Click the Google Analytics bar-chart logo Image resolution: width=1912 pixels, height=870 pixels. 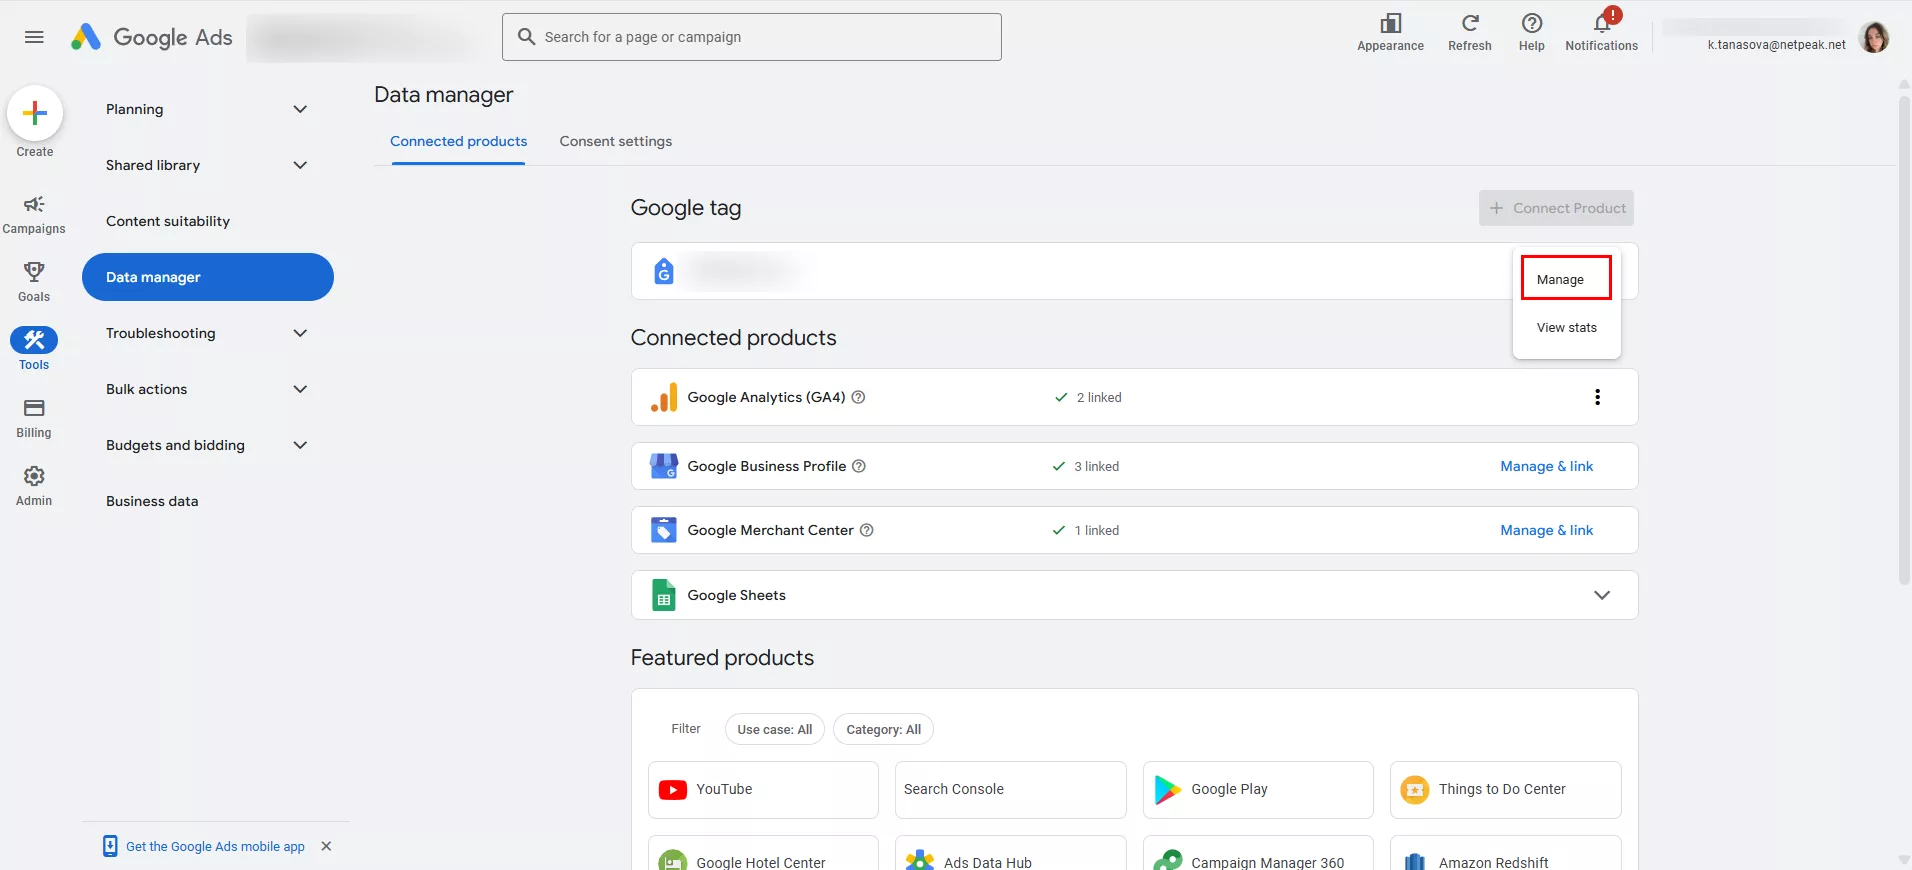pyautogui.click(x=664, y=397)
